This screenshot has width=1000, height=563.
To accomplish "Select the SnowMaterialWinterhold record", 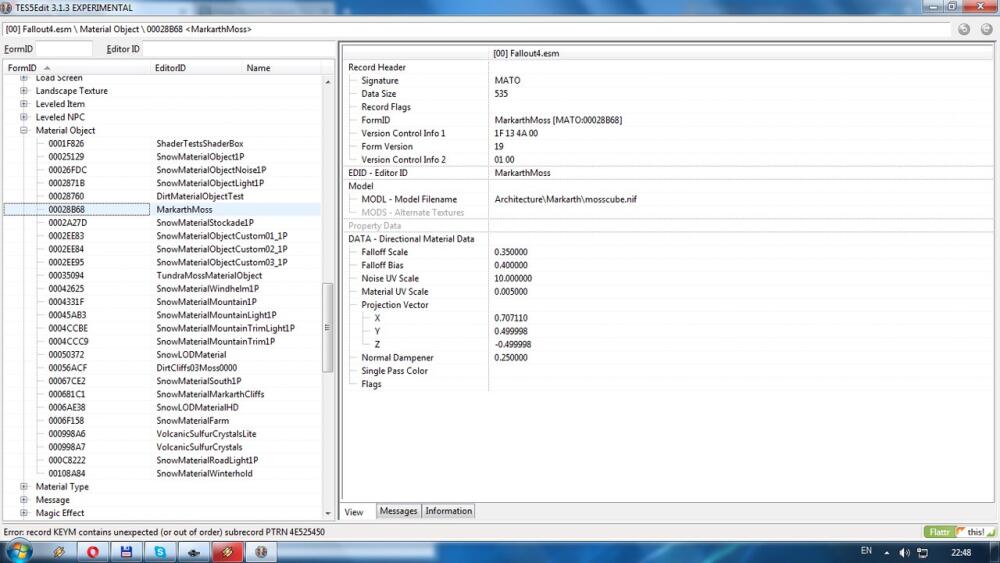I will [163, 473].
